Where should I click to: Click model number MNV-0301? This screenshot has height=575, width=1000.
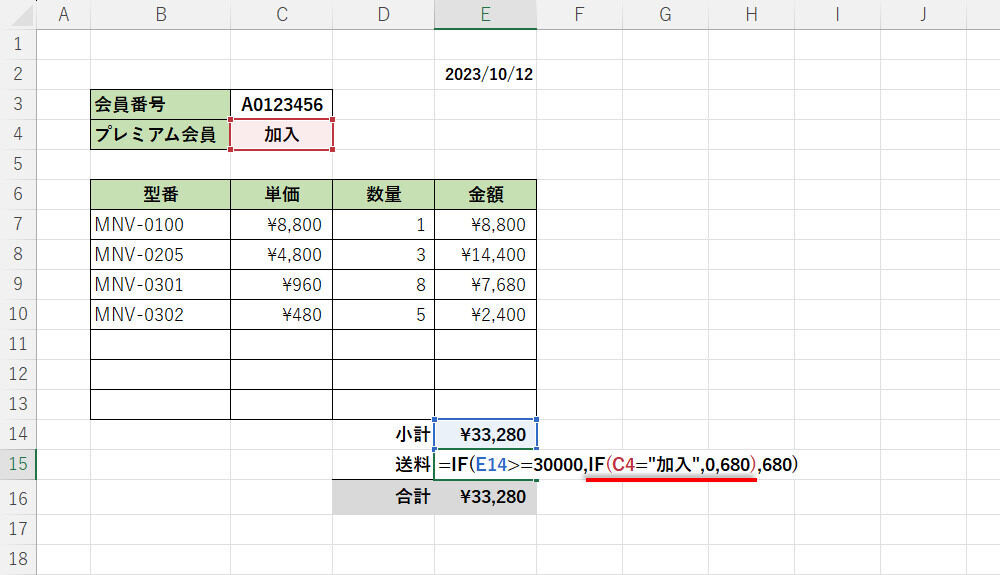pos(161,284)
